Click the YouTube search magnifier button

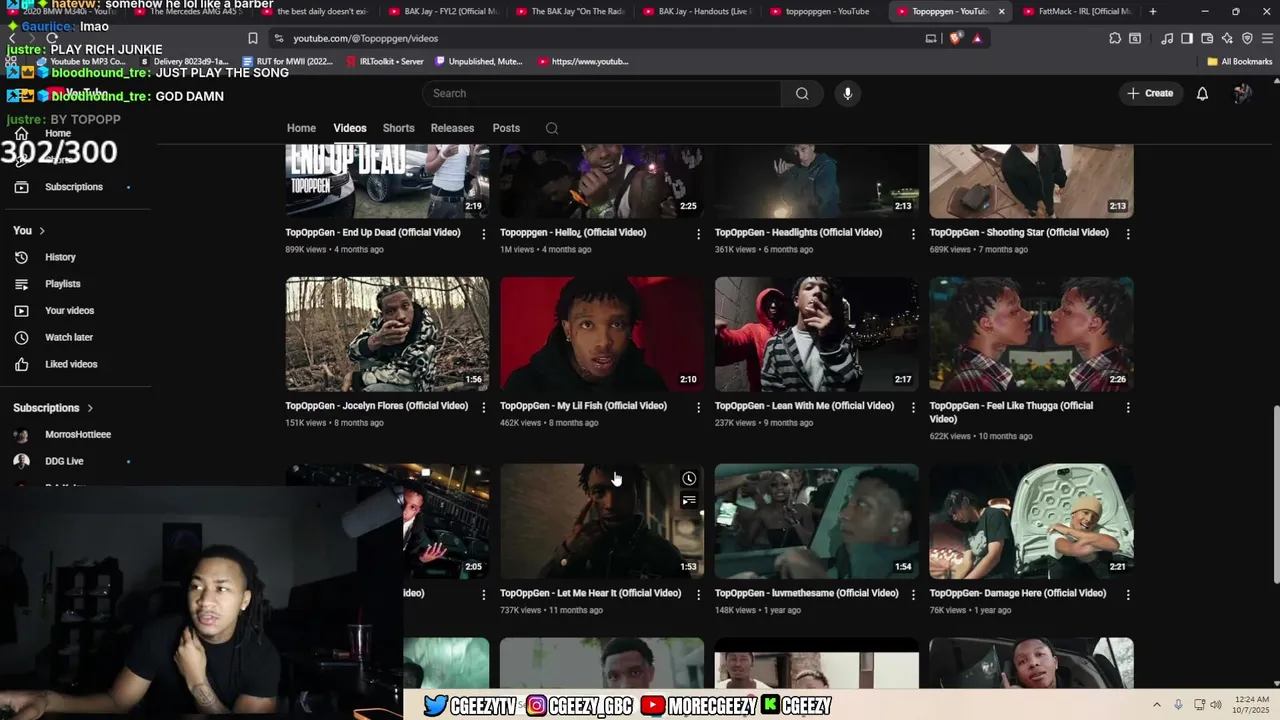[x=802, y=93]
